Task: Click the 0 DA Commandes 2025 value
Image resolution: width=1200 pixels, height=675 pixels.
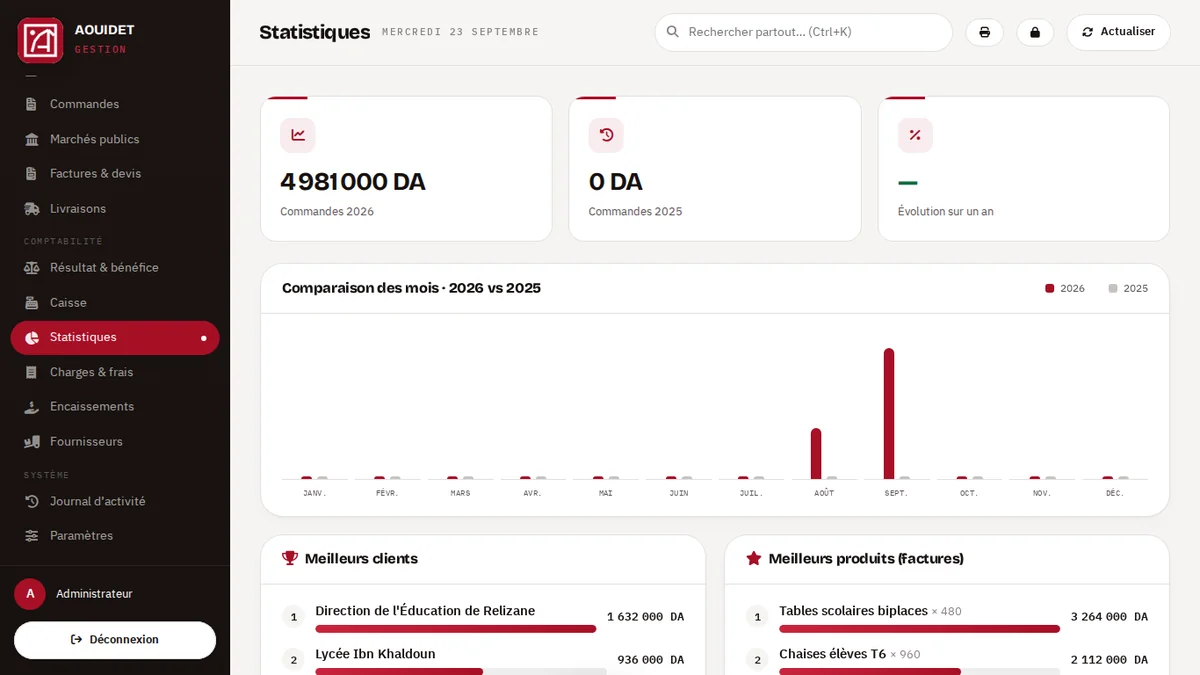Action: [x=616, y=182]
